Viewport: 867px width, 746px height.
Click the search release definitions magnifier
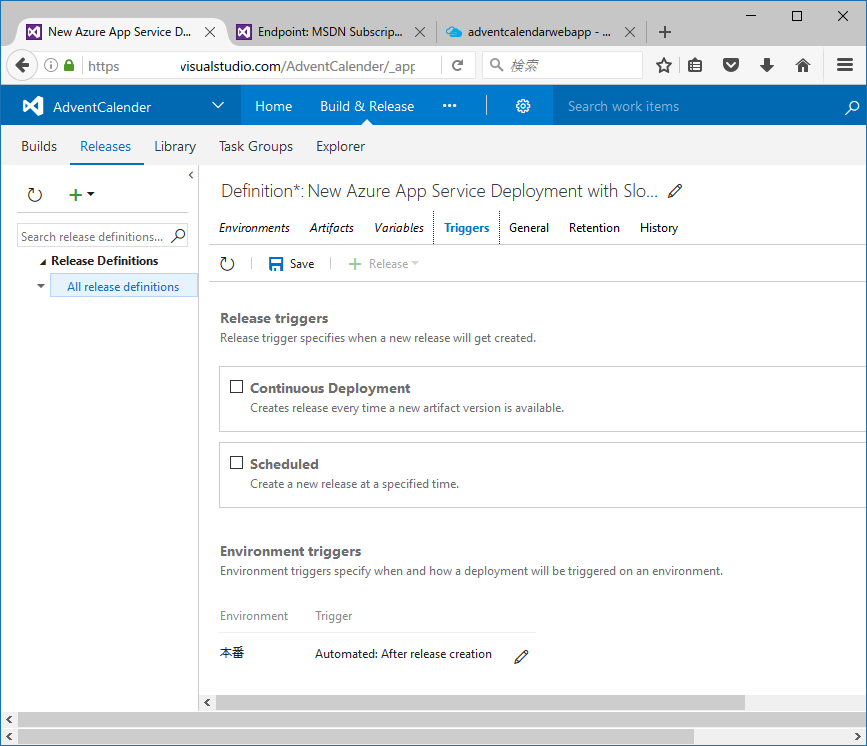click(x=178, y=236)
